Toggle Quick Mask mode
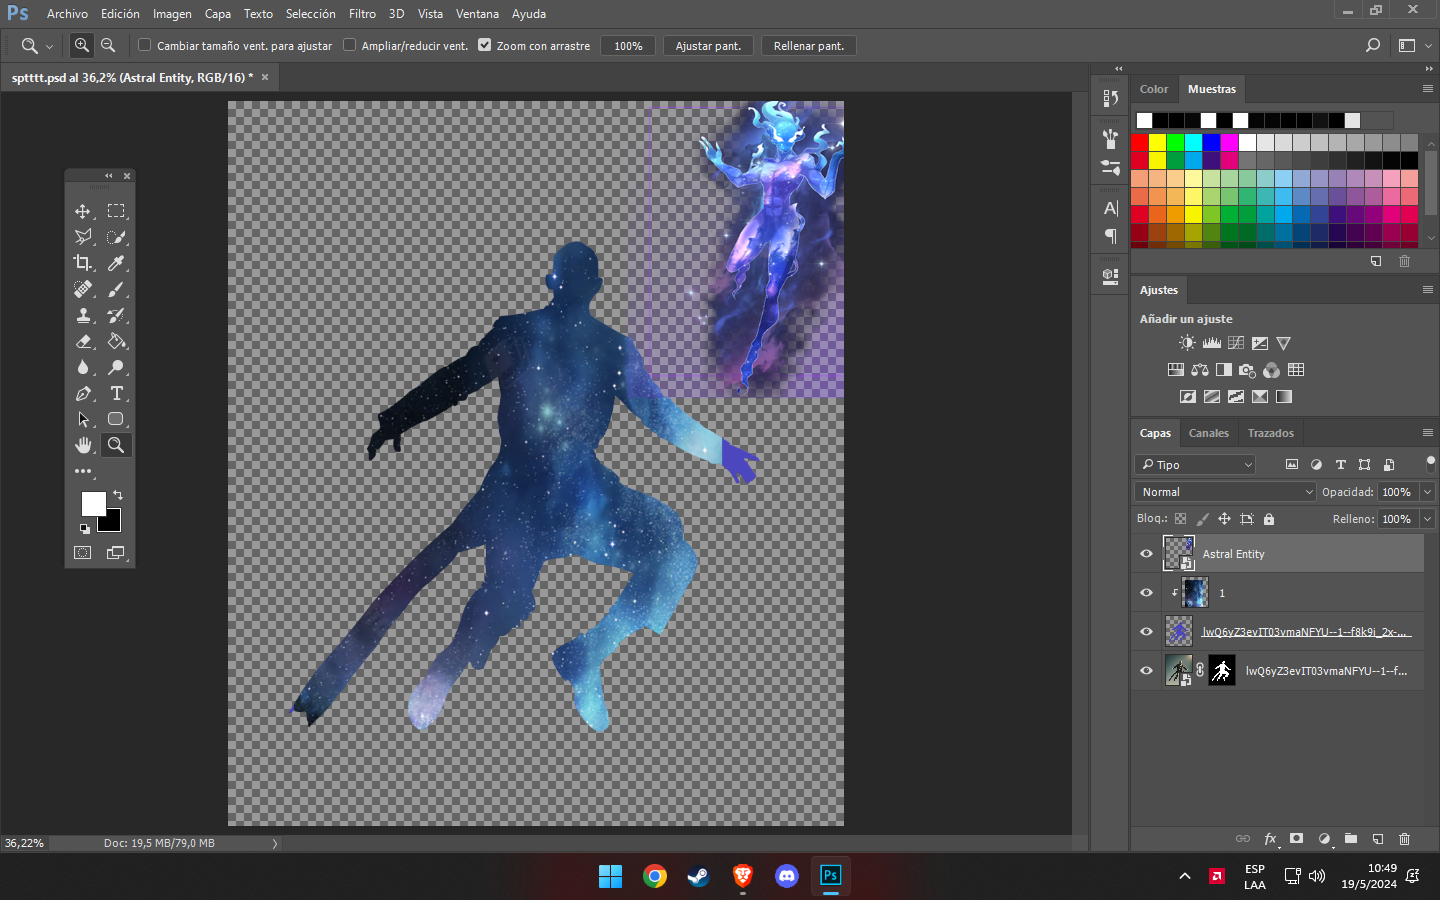1440x900 pixels. coord(83,553)
